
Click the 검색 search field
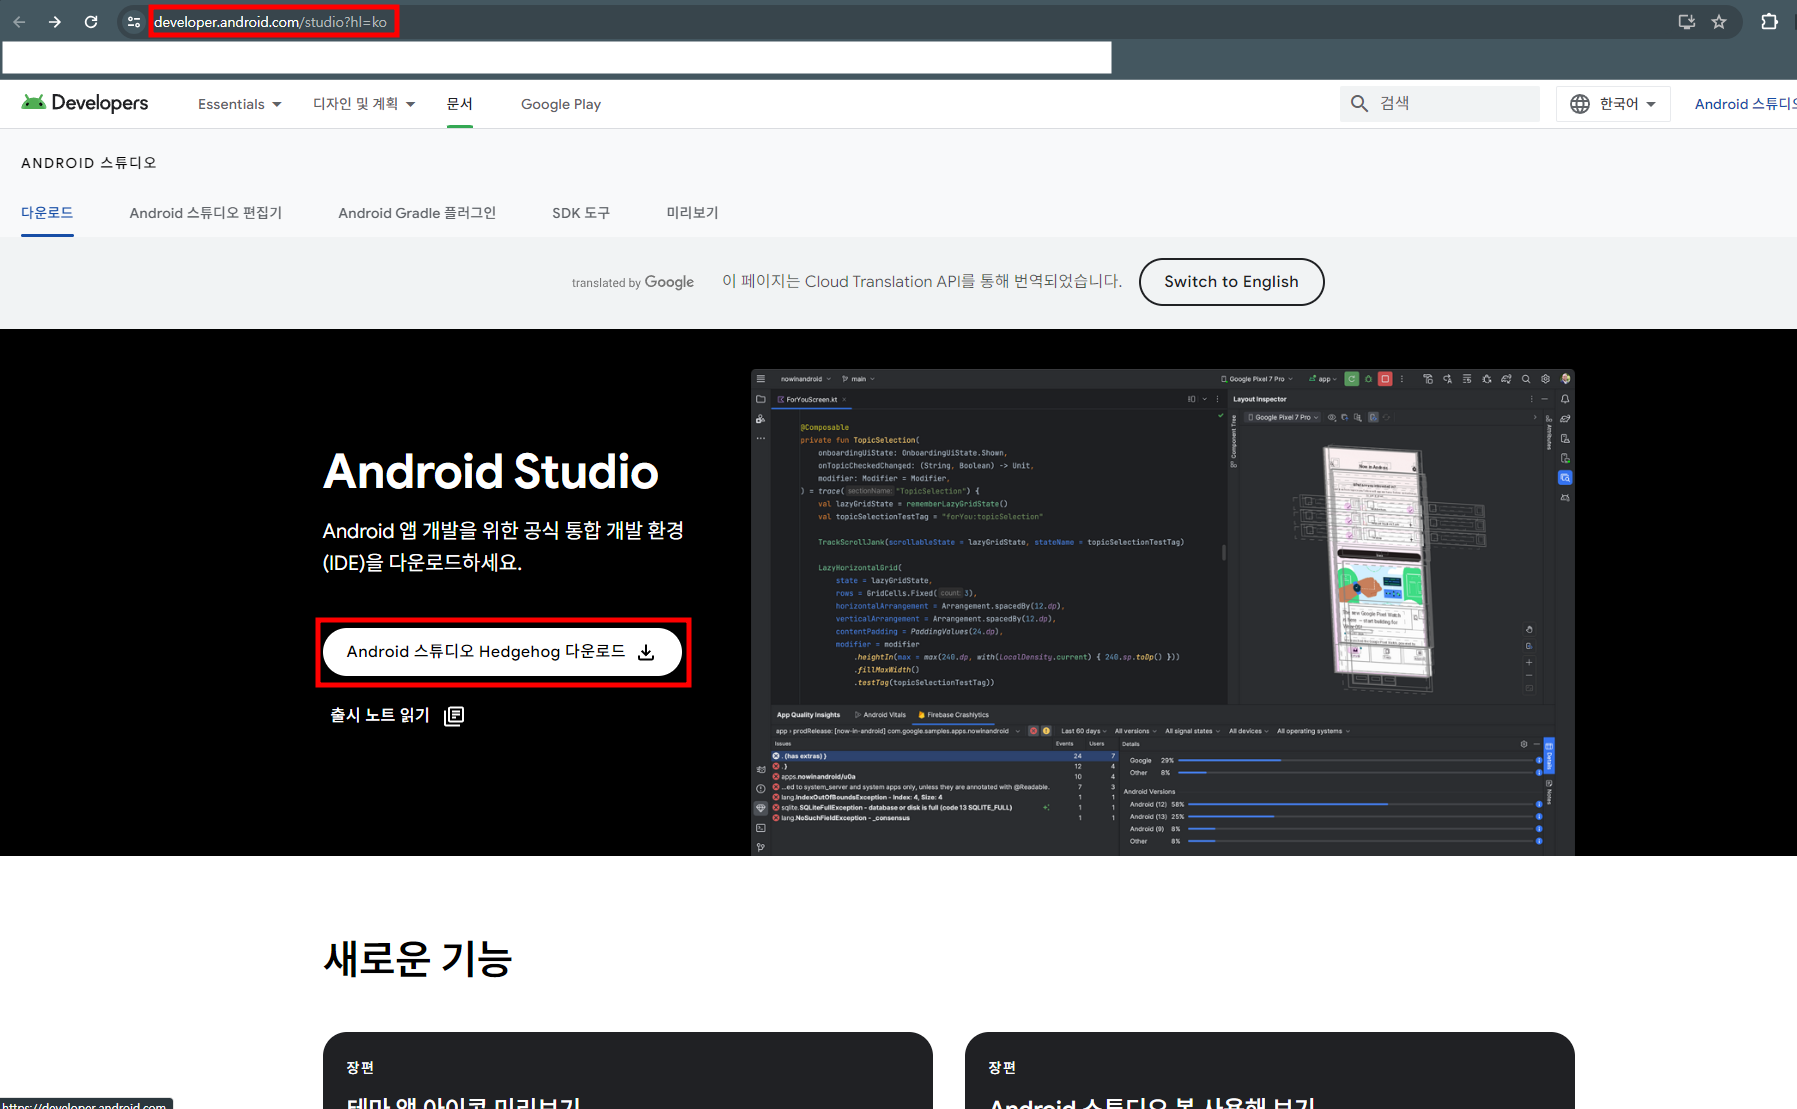click(1440, 103)
